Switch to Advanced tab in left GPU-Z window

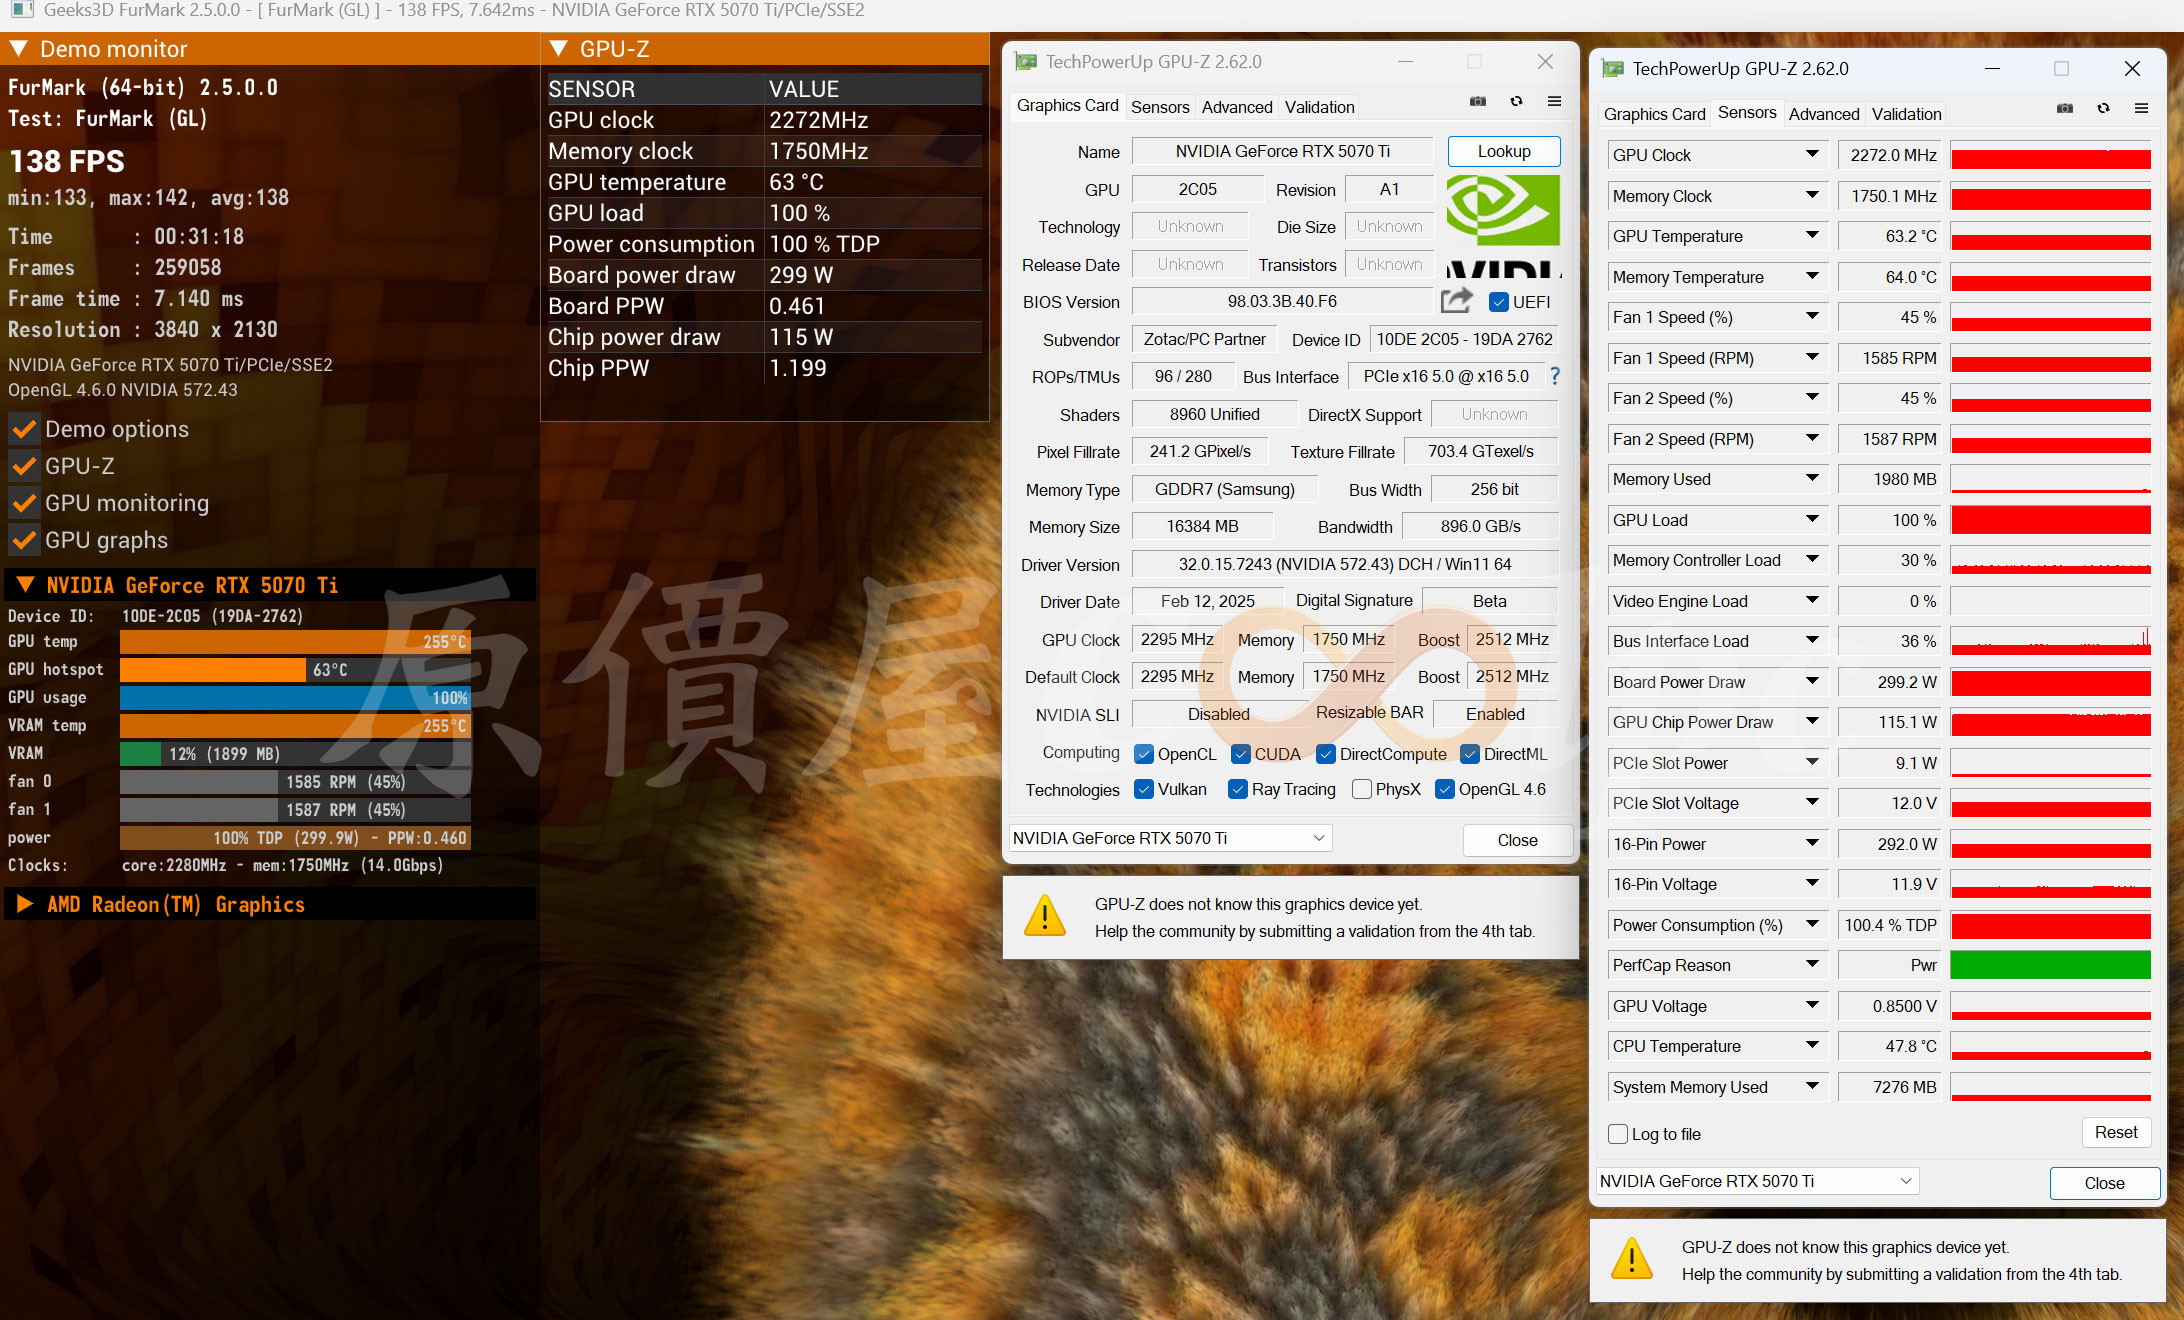pyautogui.click(x=1237, y=107)
